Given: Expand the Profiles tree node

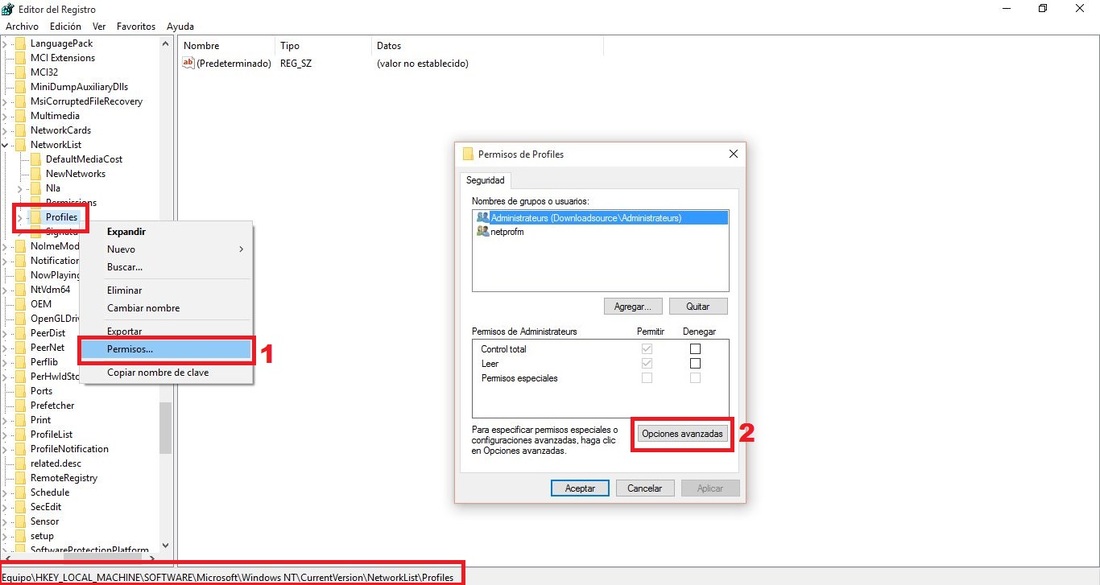Looking at the screenshot, I should 20,217.
